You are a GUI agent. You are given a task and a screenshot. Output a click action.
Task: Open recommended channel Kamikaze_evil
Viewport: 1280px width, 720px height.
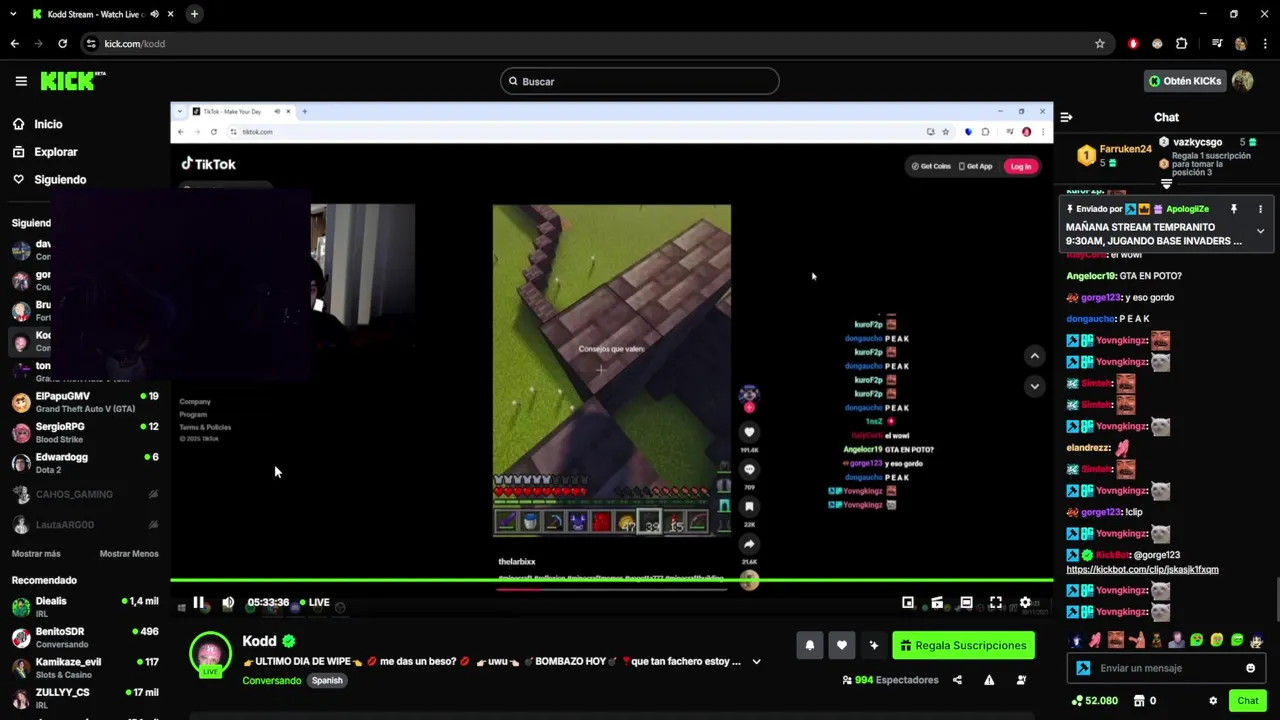pos(85,667)
